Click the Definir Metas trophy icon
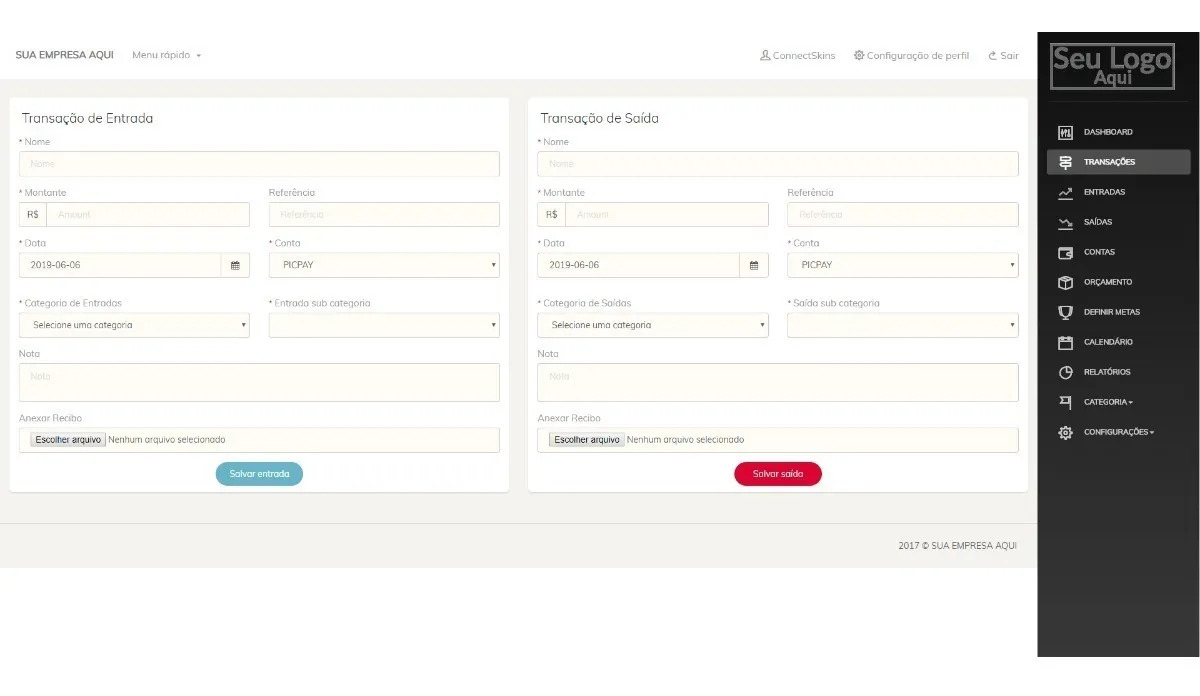Viewport: 1200px width, 696px height. click(1065, 312)
